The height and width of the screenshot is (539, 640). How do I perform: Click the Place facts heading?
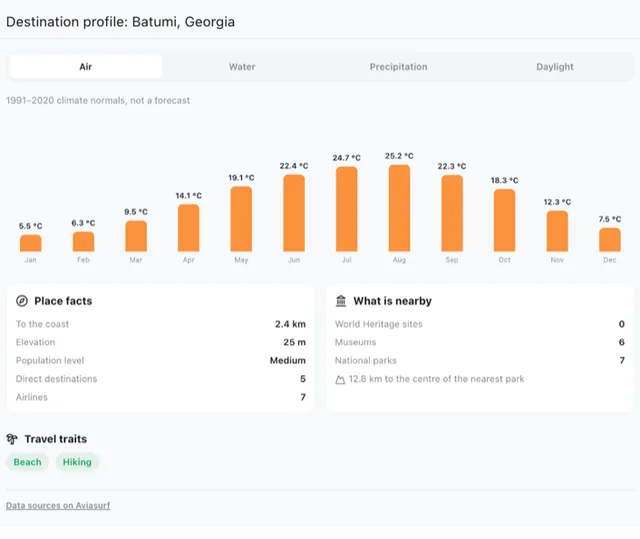pos(63,301)
